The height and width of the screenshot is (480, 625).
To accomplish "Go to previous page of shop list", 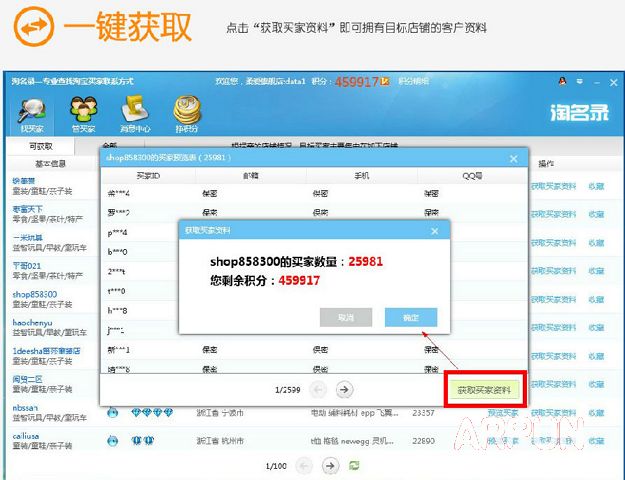I will coord(304,465).
